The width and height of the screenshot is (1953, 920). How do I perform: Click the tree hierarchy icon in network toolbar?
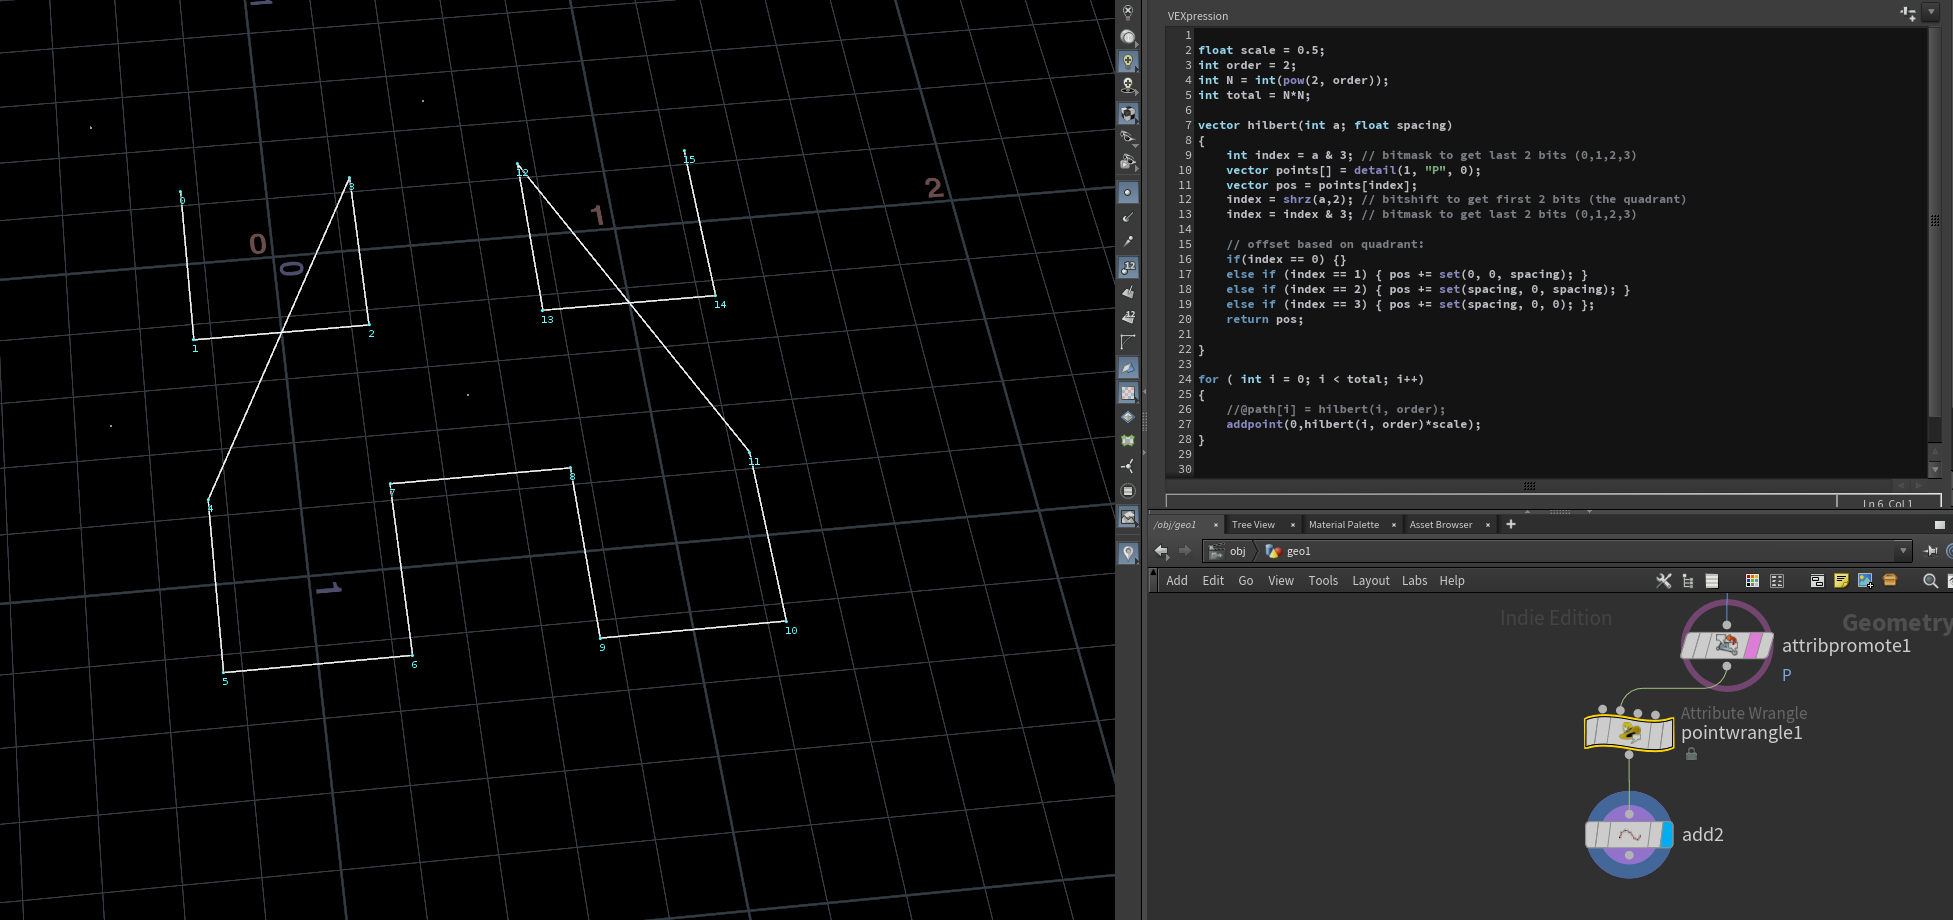click(1688, 581)
